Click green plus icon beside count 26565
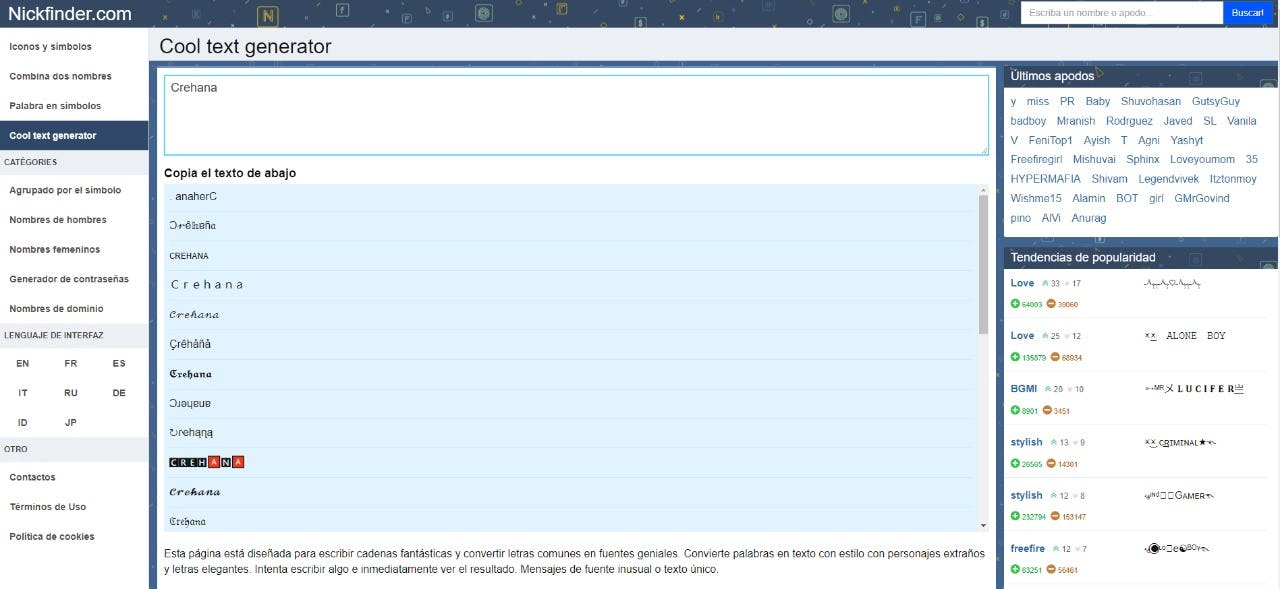1280x589 pixels. pyautogui.click(x=1015, y=464)
